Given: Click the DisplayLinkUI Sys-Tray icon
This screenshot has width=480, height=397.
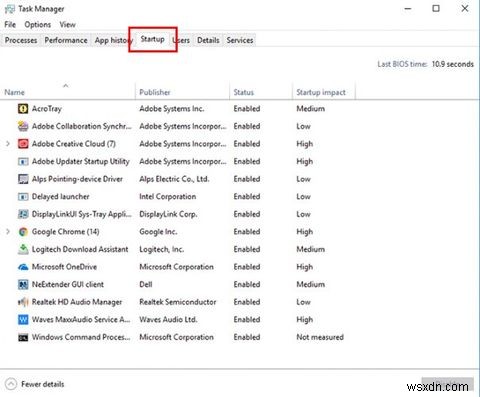Looking at the screenshot, I should [x=23, y=214].
